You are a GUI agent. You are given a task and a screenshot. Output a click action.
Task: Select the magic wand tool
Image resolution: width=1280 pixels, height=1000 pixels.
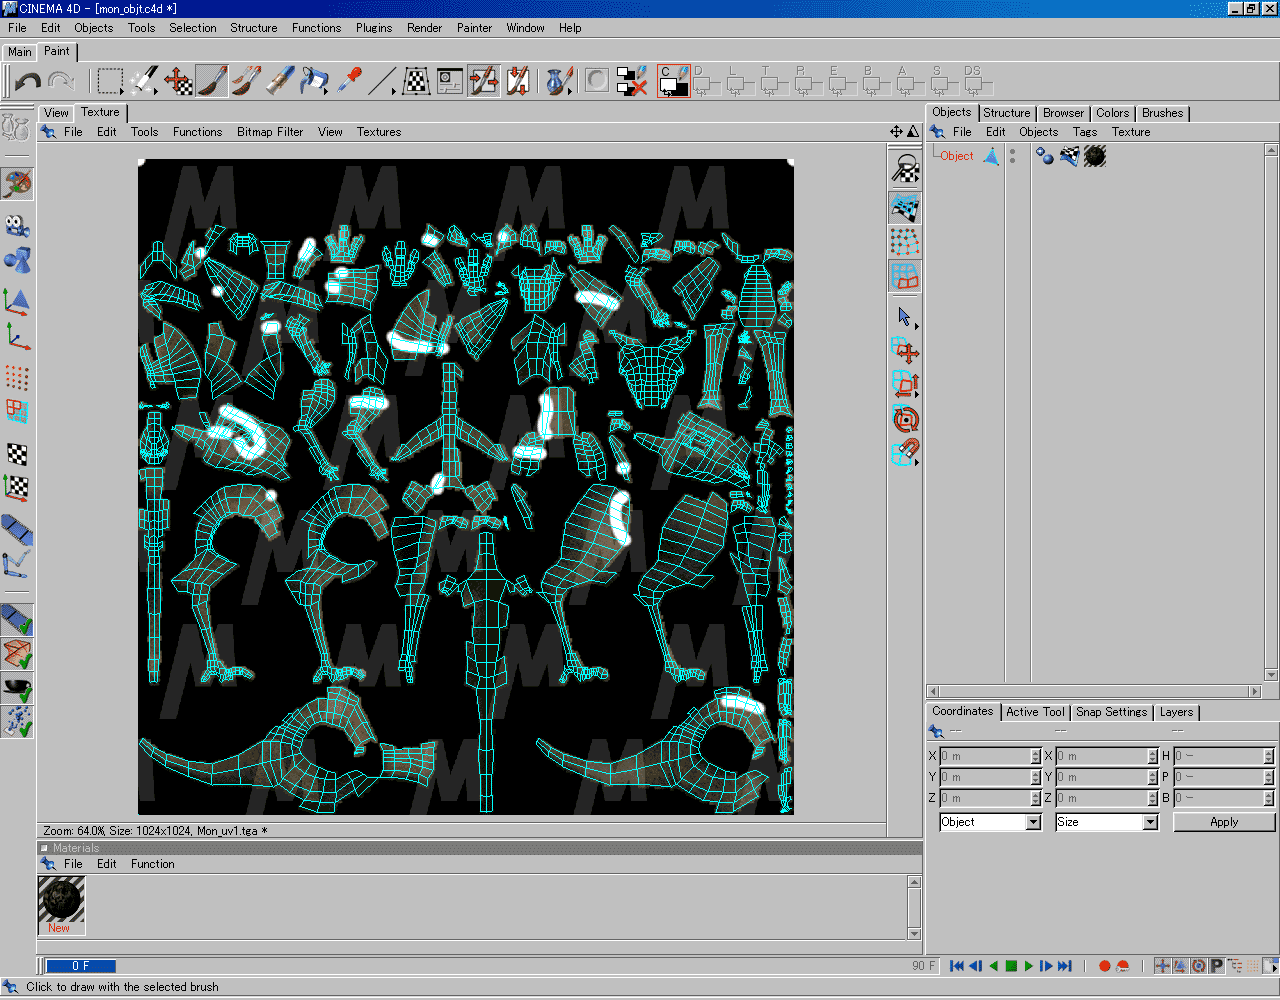click(144, 81)
